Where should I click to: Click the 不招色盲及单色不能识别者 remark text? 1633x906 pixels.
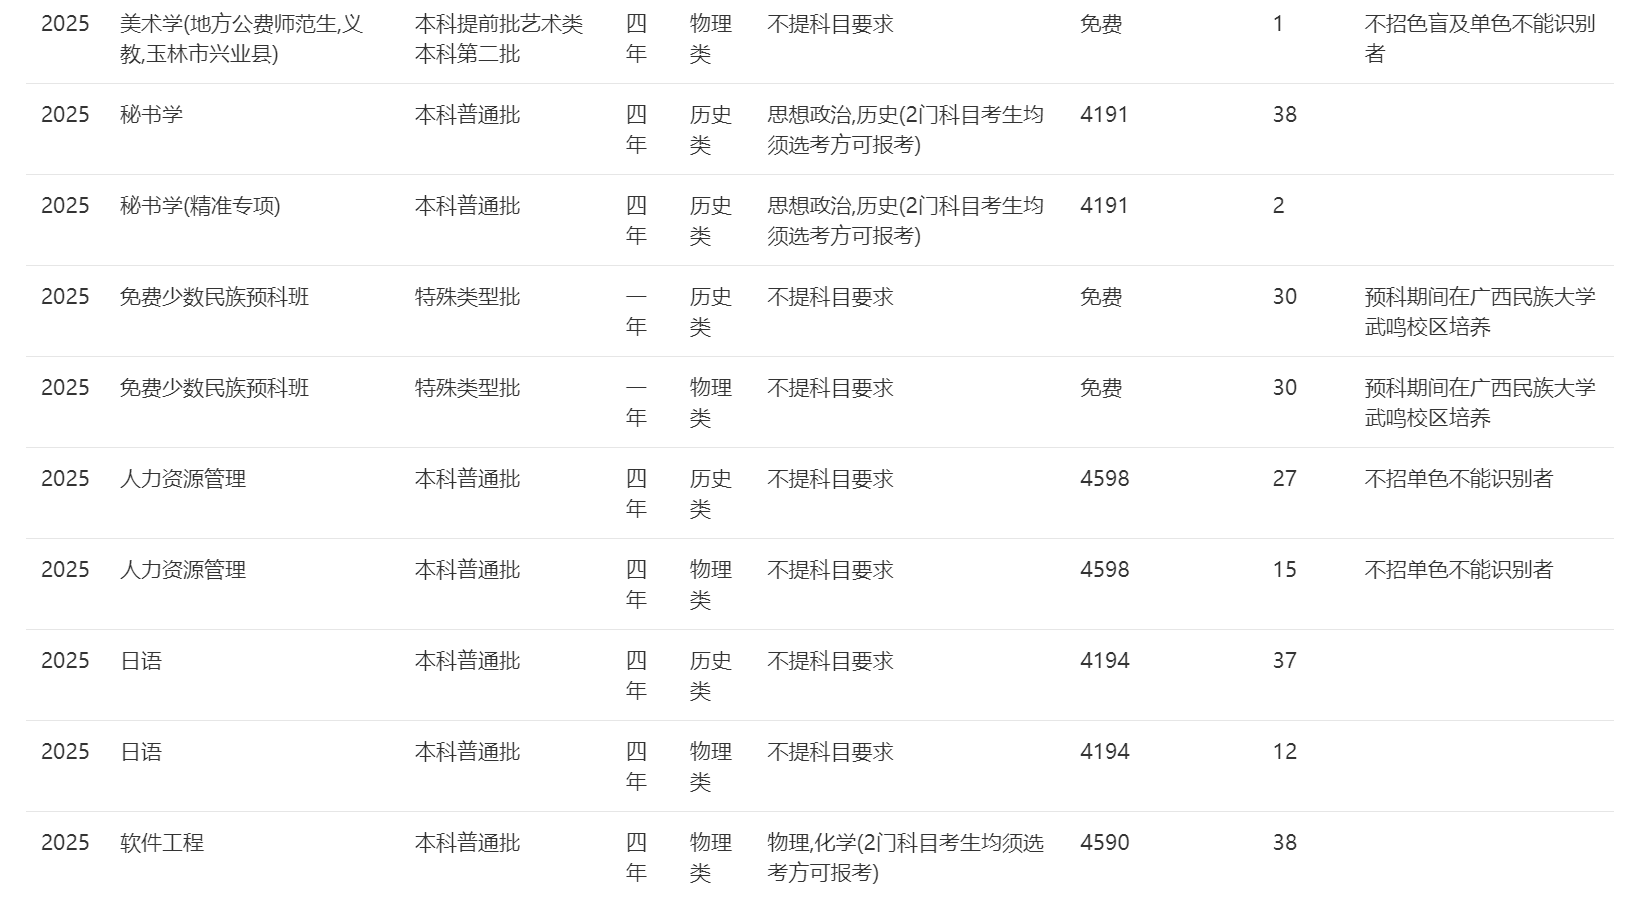tap(1479, 38)
